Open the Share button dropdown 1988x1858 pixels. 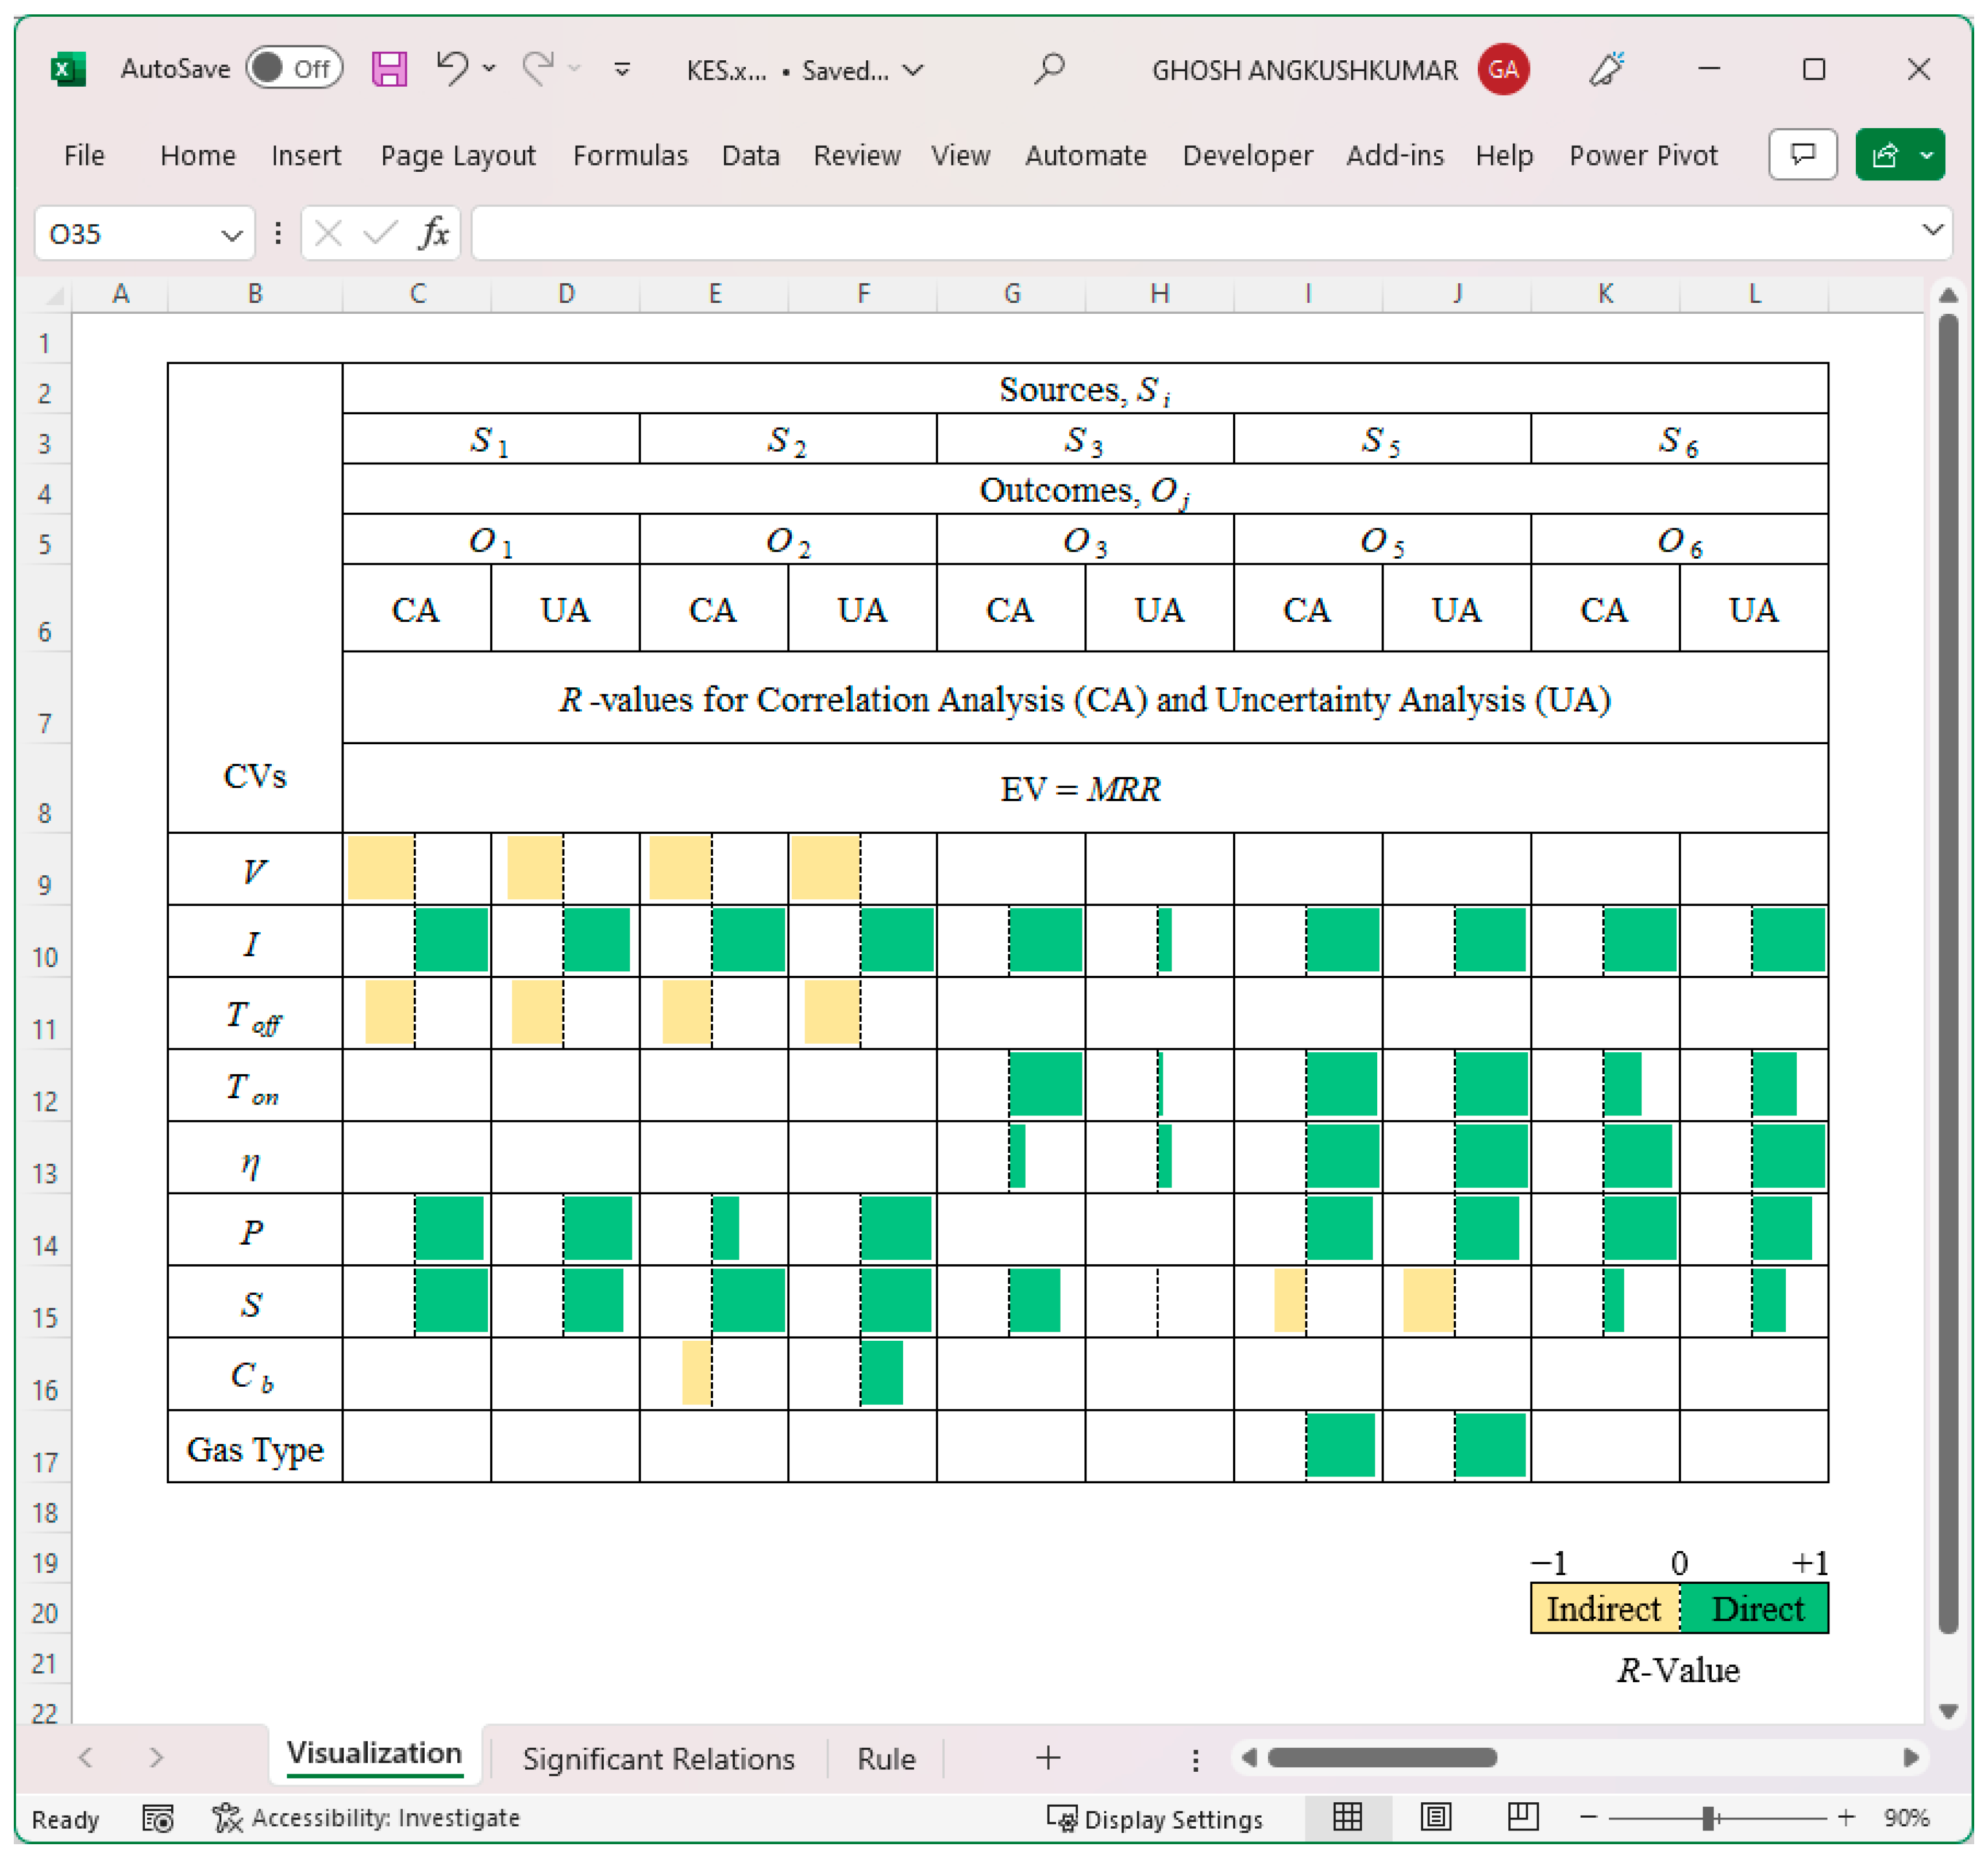[x=1926, y=155]
